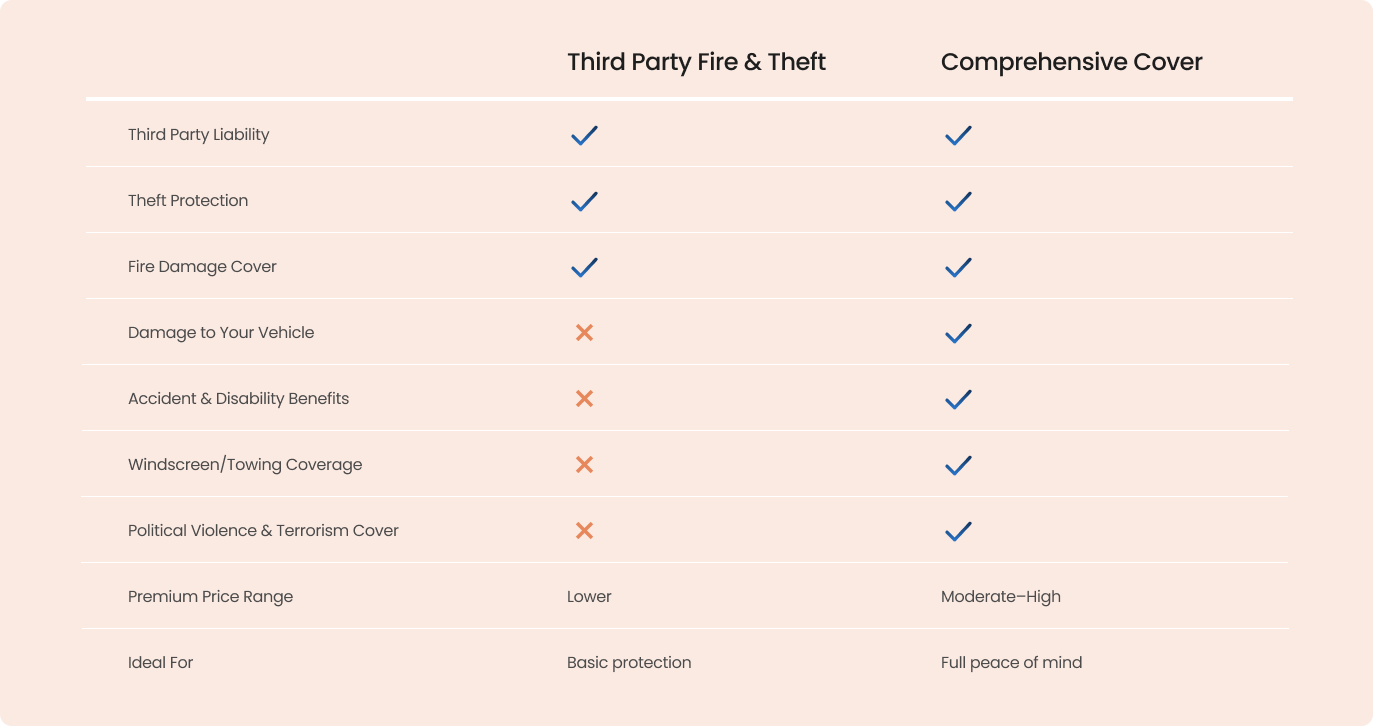This screenshot has width=1373, height=726.
Task: Click the Basic protection text
Action: coord(629,663)
